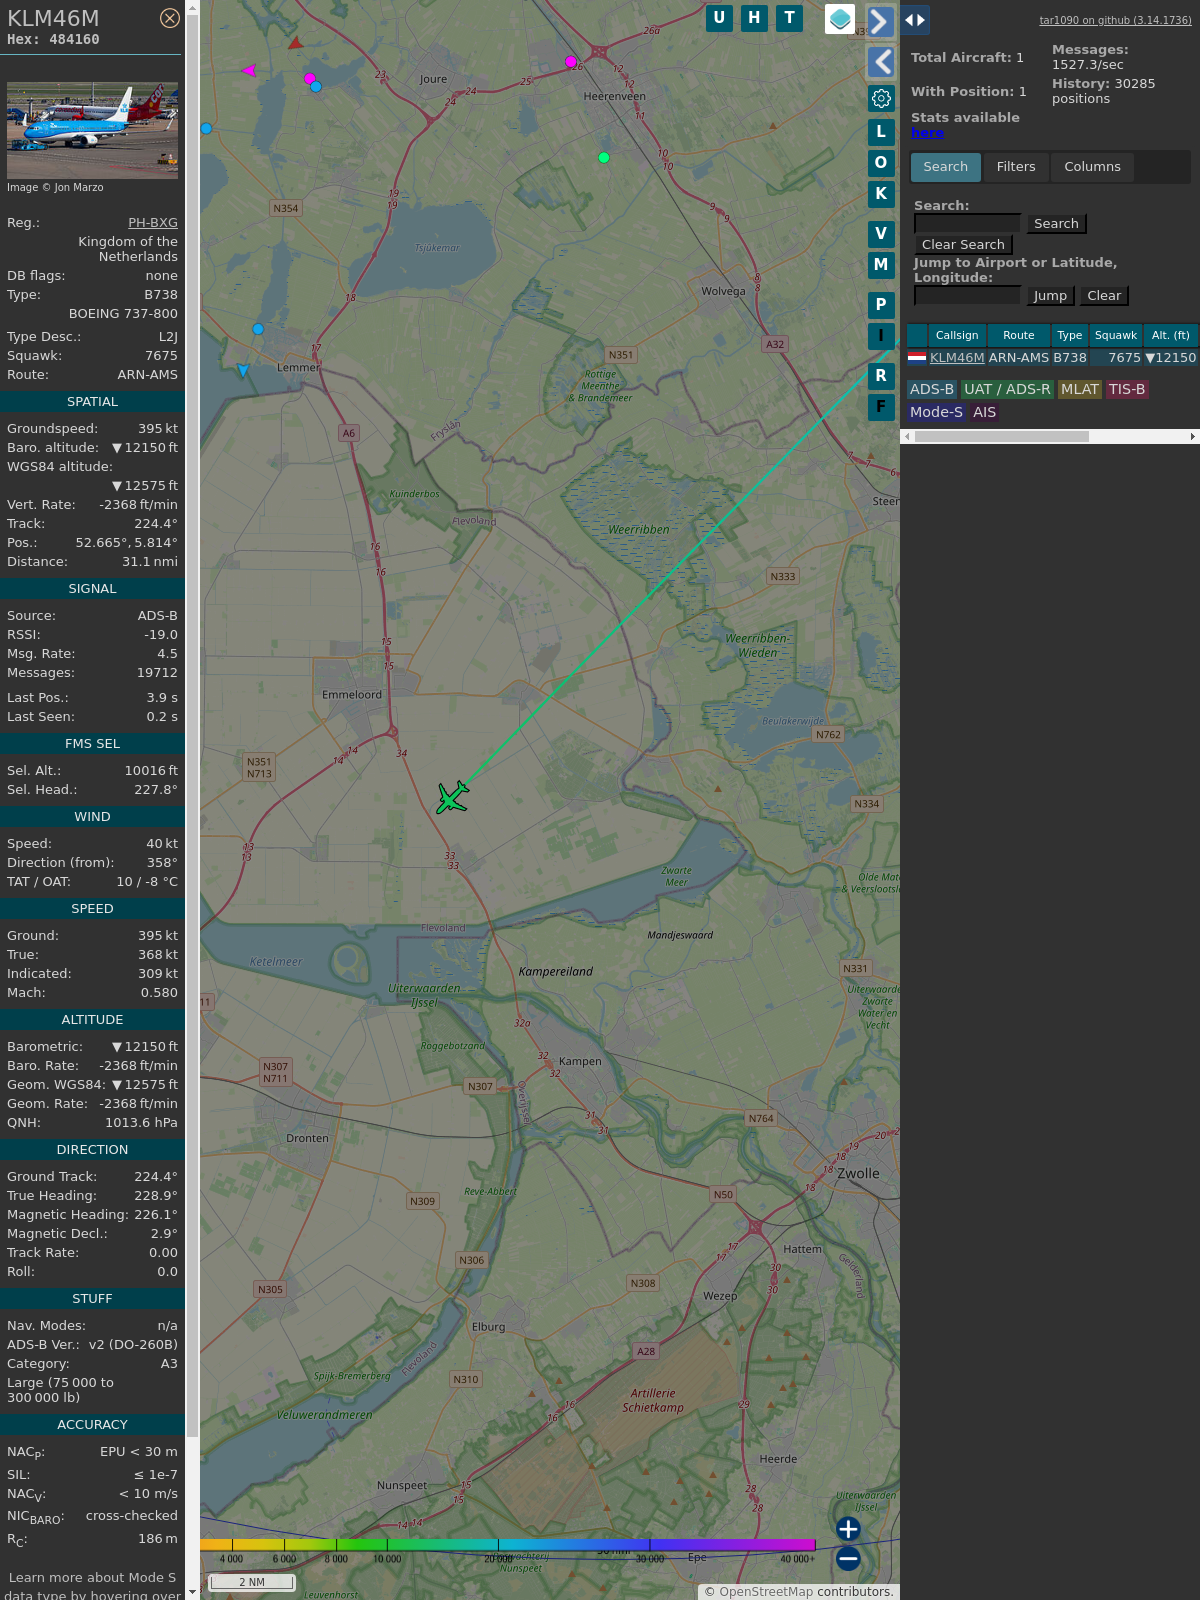This screenshot has height=1600, width=1200.
Task: Click the sidebar width toggle arrows
Action: click(915, 20)
